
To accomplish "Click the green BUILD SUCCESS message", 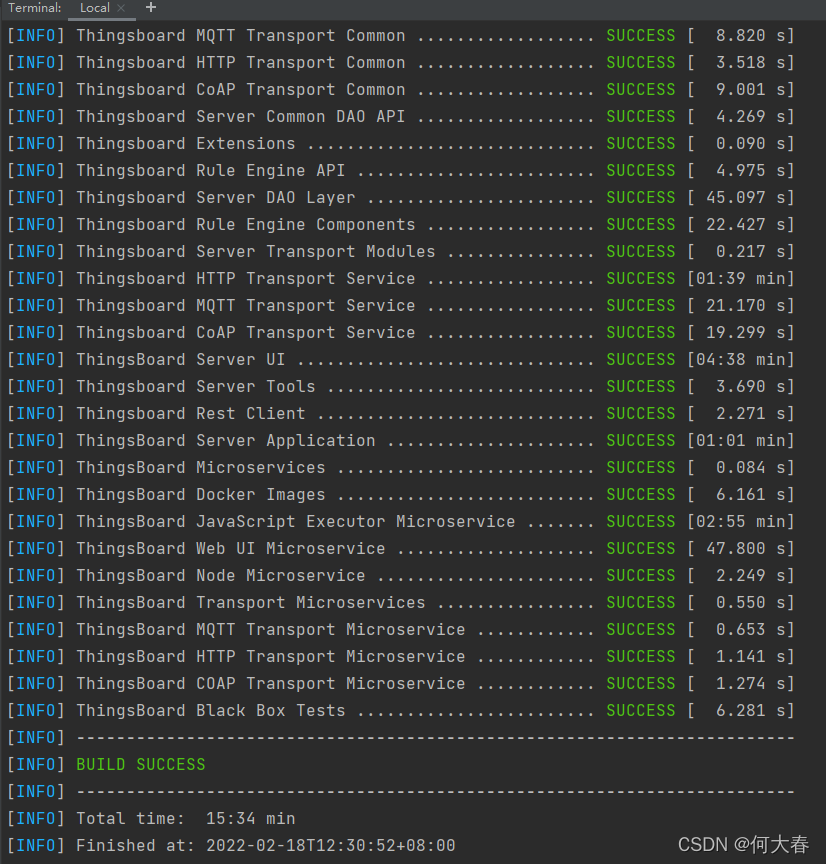I will 141,765.
